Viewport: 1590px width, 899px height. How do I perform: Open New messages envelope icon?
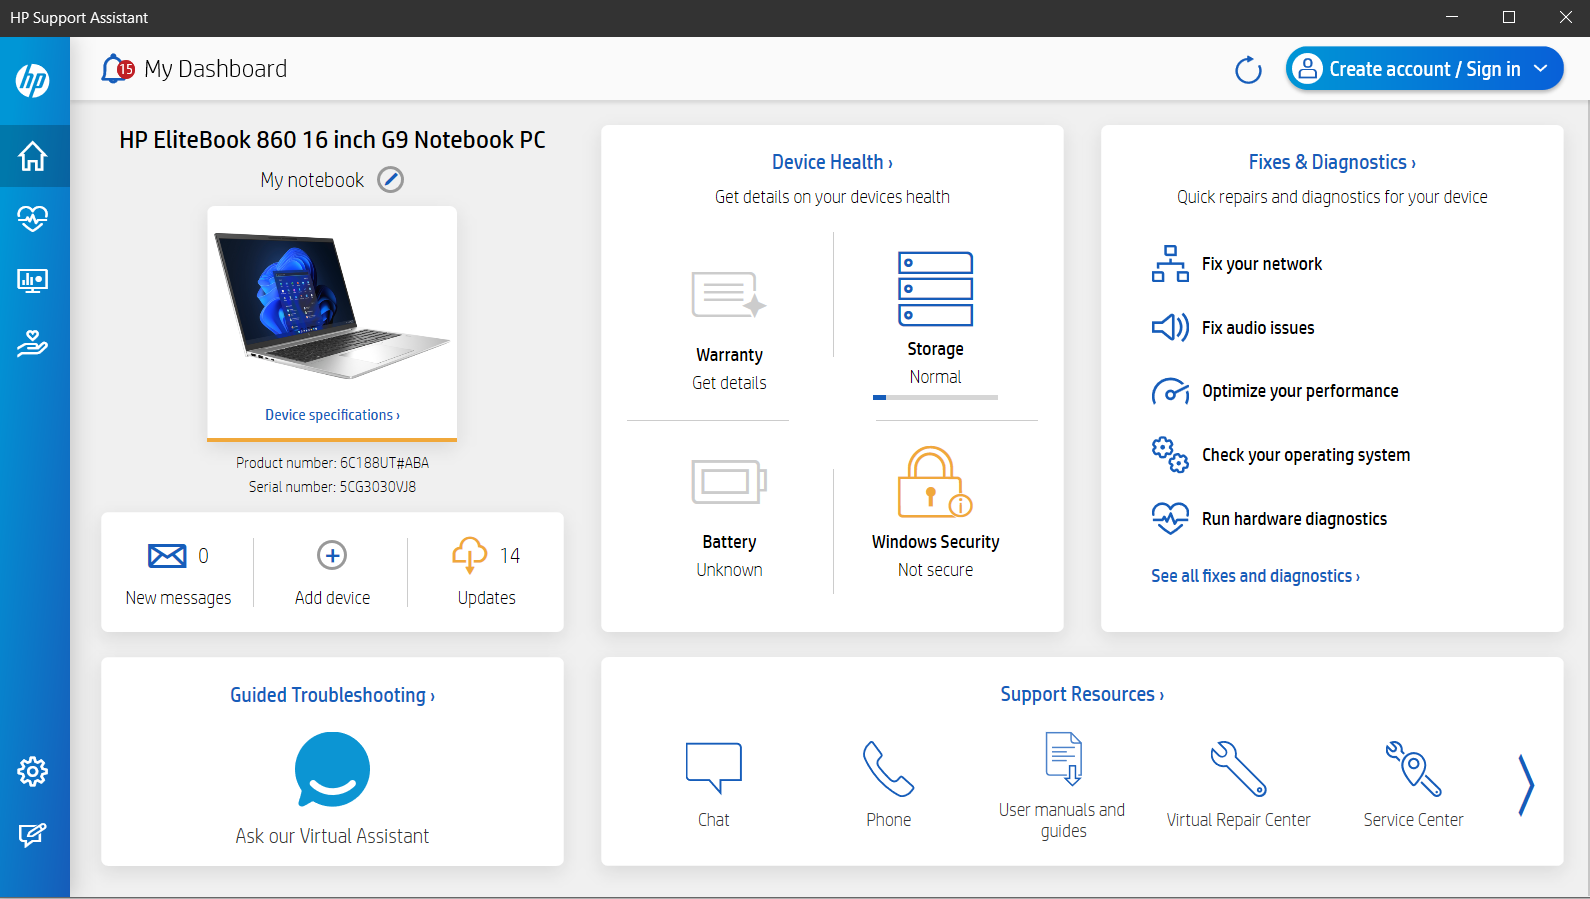click(167, 555)
